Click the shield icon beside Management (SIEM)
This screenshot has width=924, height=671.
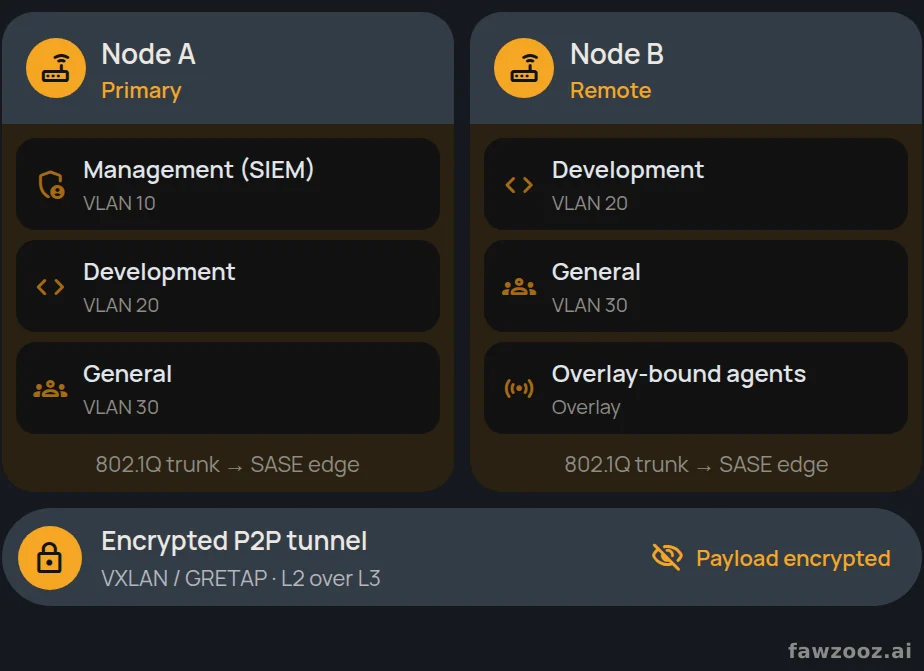click(51, 185)
